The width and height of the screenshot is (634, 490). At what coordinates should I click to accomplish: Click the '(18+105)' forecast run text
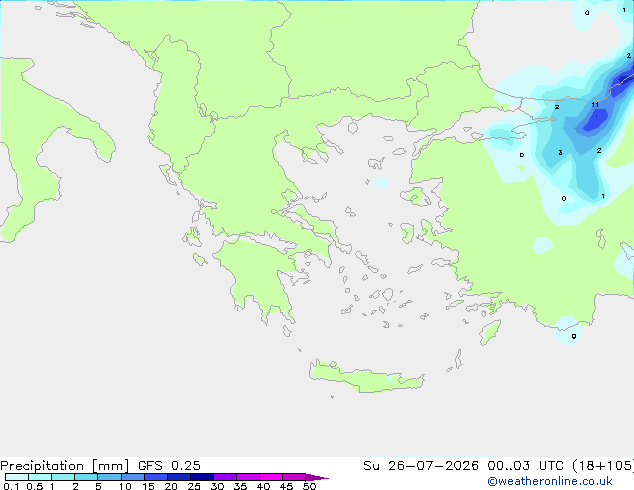pyautogui.click(x=603, y=466)
